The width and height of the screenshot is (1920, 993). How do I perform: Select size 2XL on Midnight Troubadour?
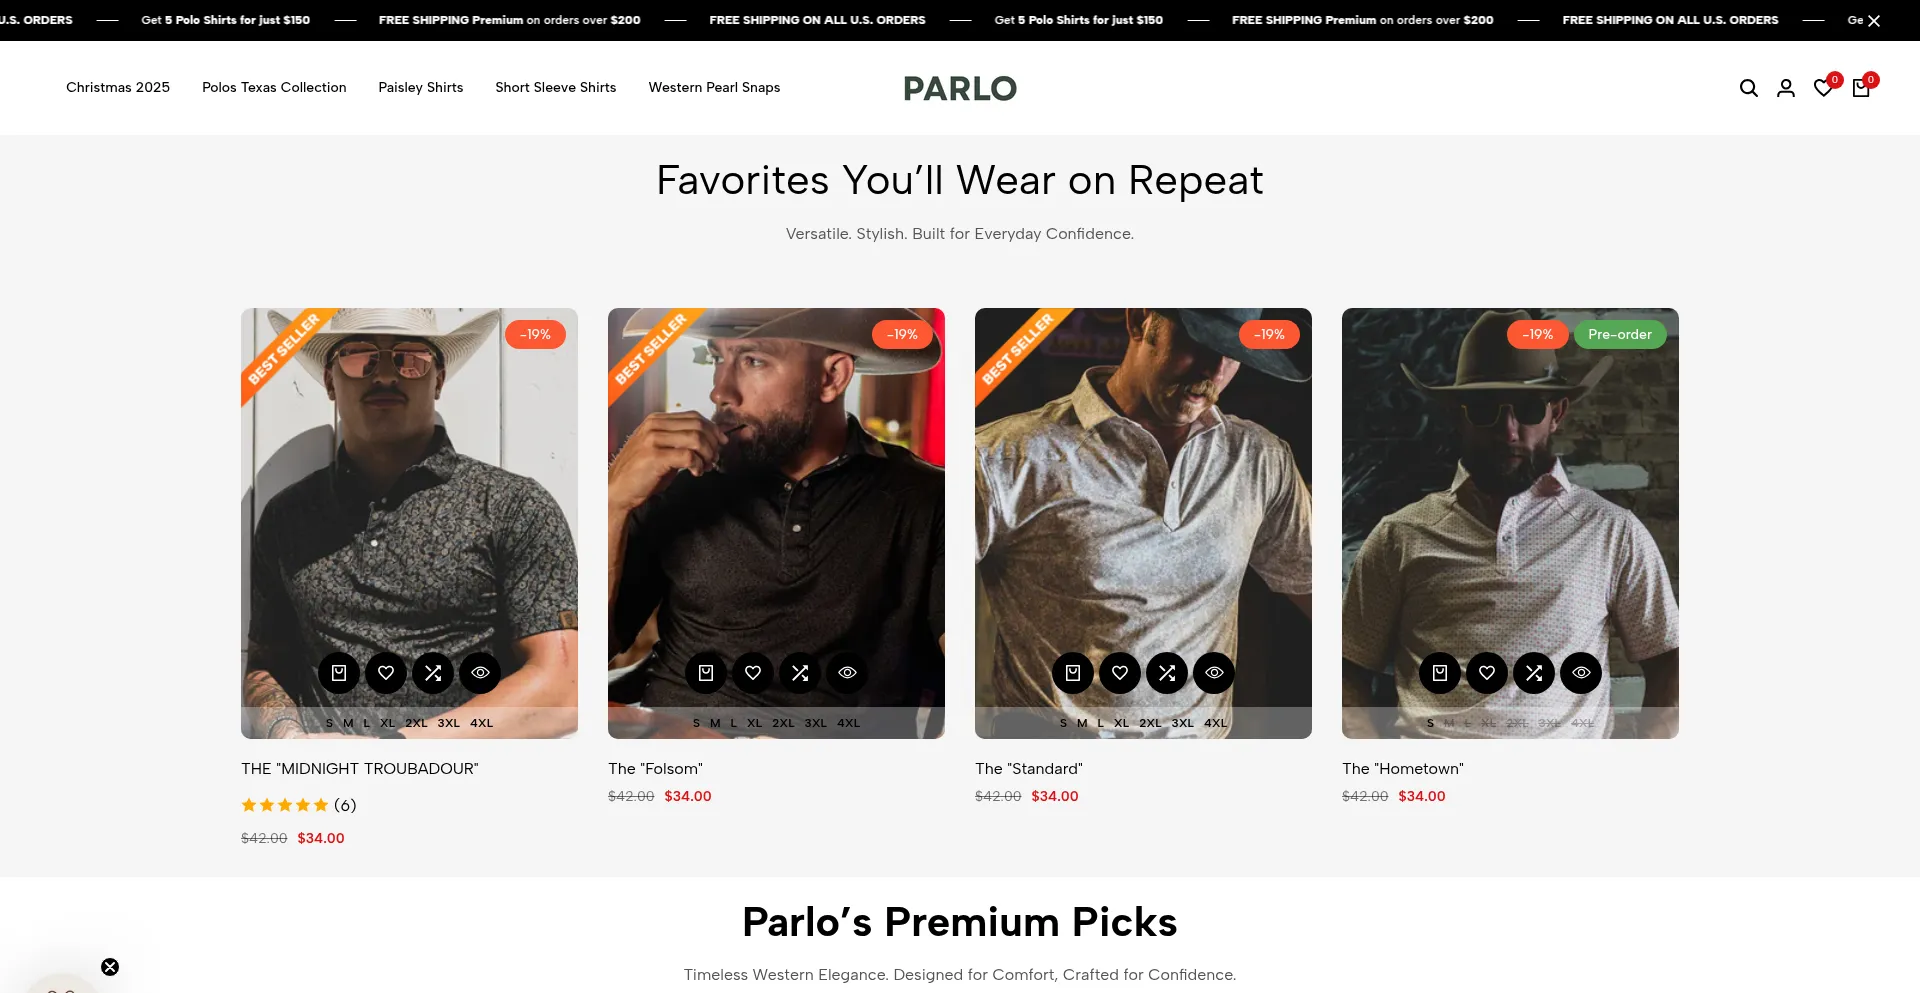416,723
